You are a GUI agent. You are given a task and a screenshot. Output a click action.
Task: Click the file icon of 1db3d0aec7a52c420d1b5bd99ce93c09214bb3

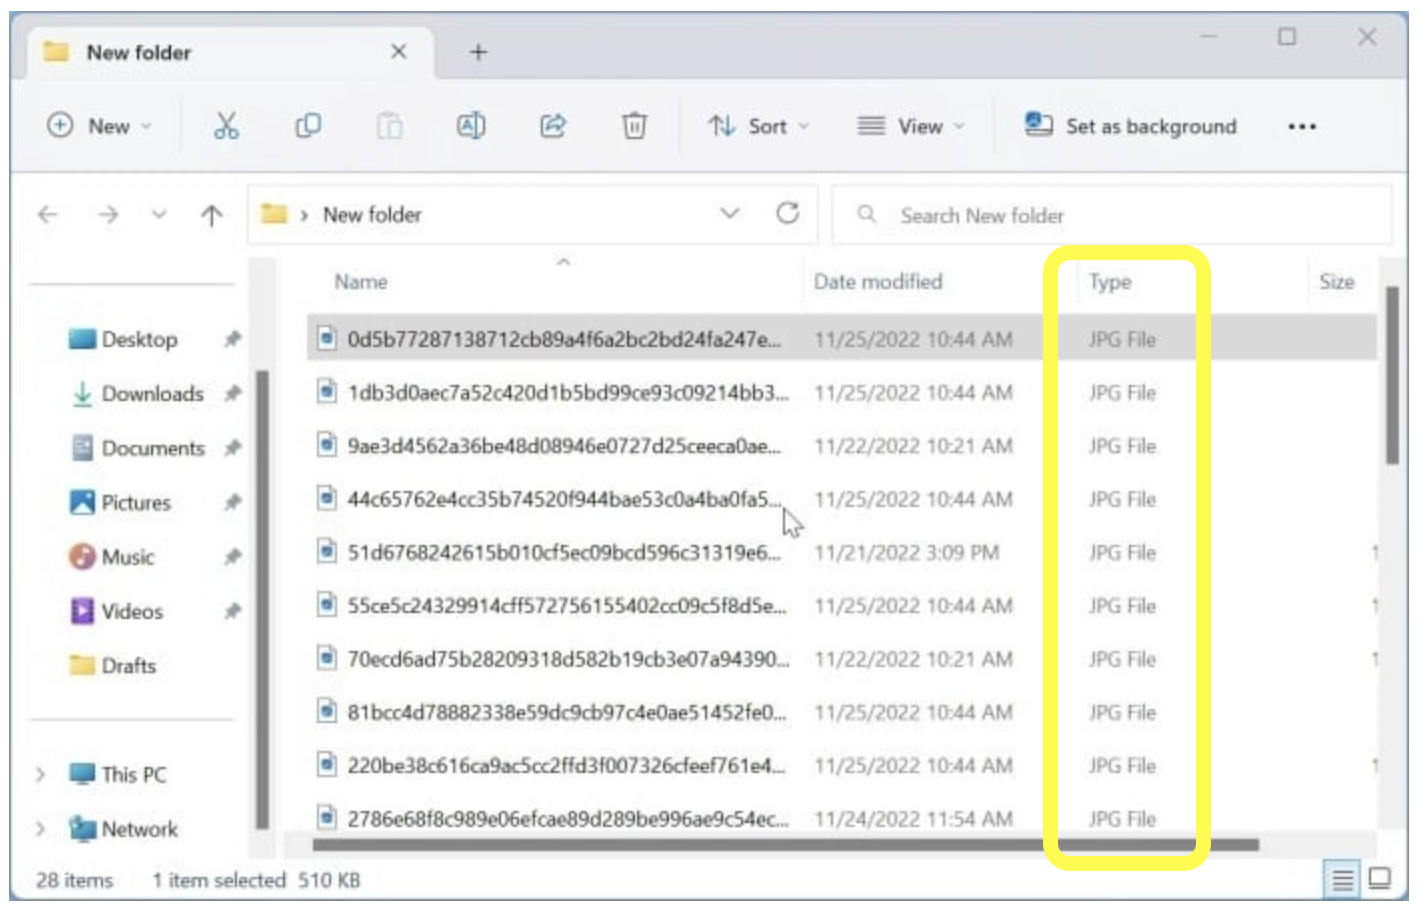(326, 391)
